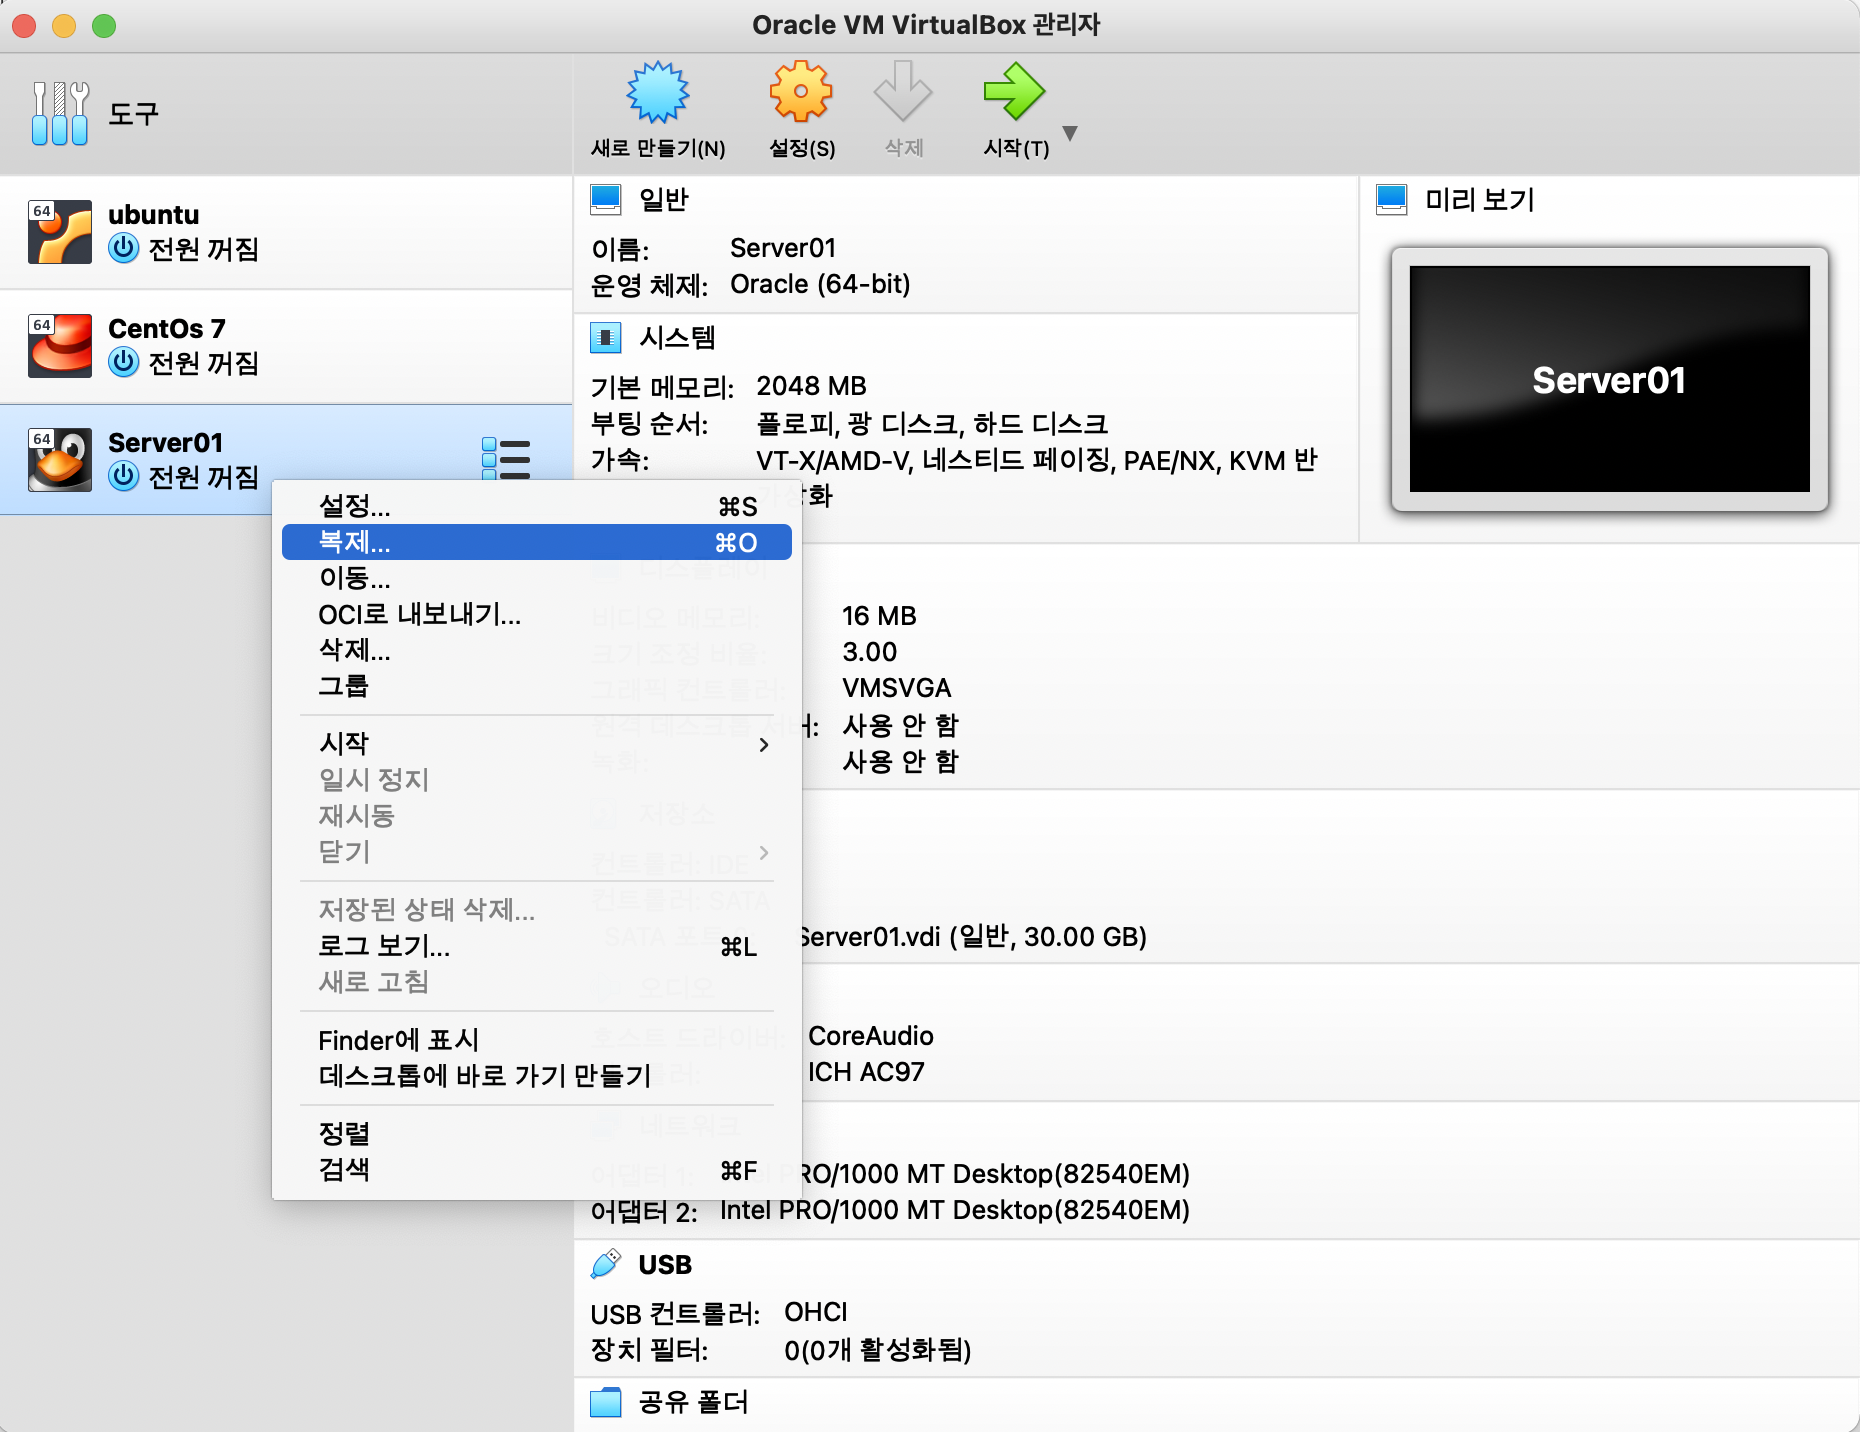Screen dimensions: 1860x1432
Task: Click the Oracle (64-bit) OS value
Action: pos(820,285)
